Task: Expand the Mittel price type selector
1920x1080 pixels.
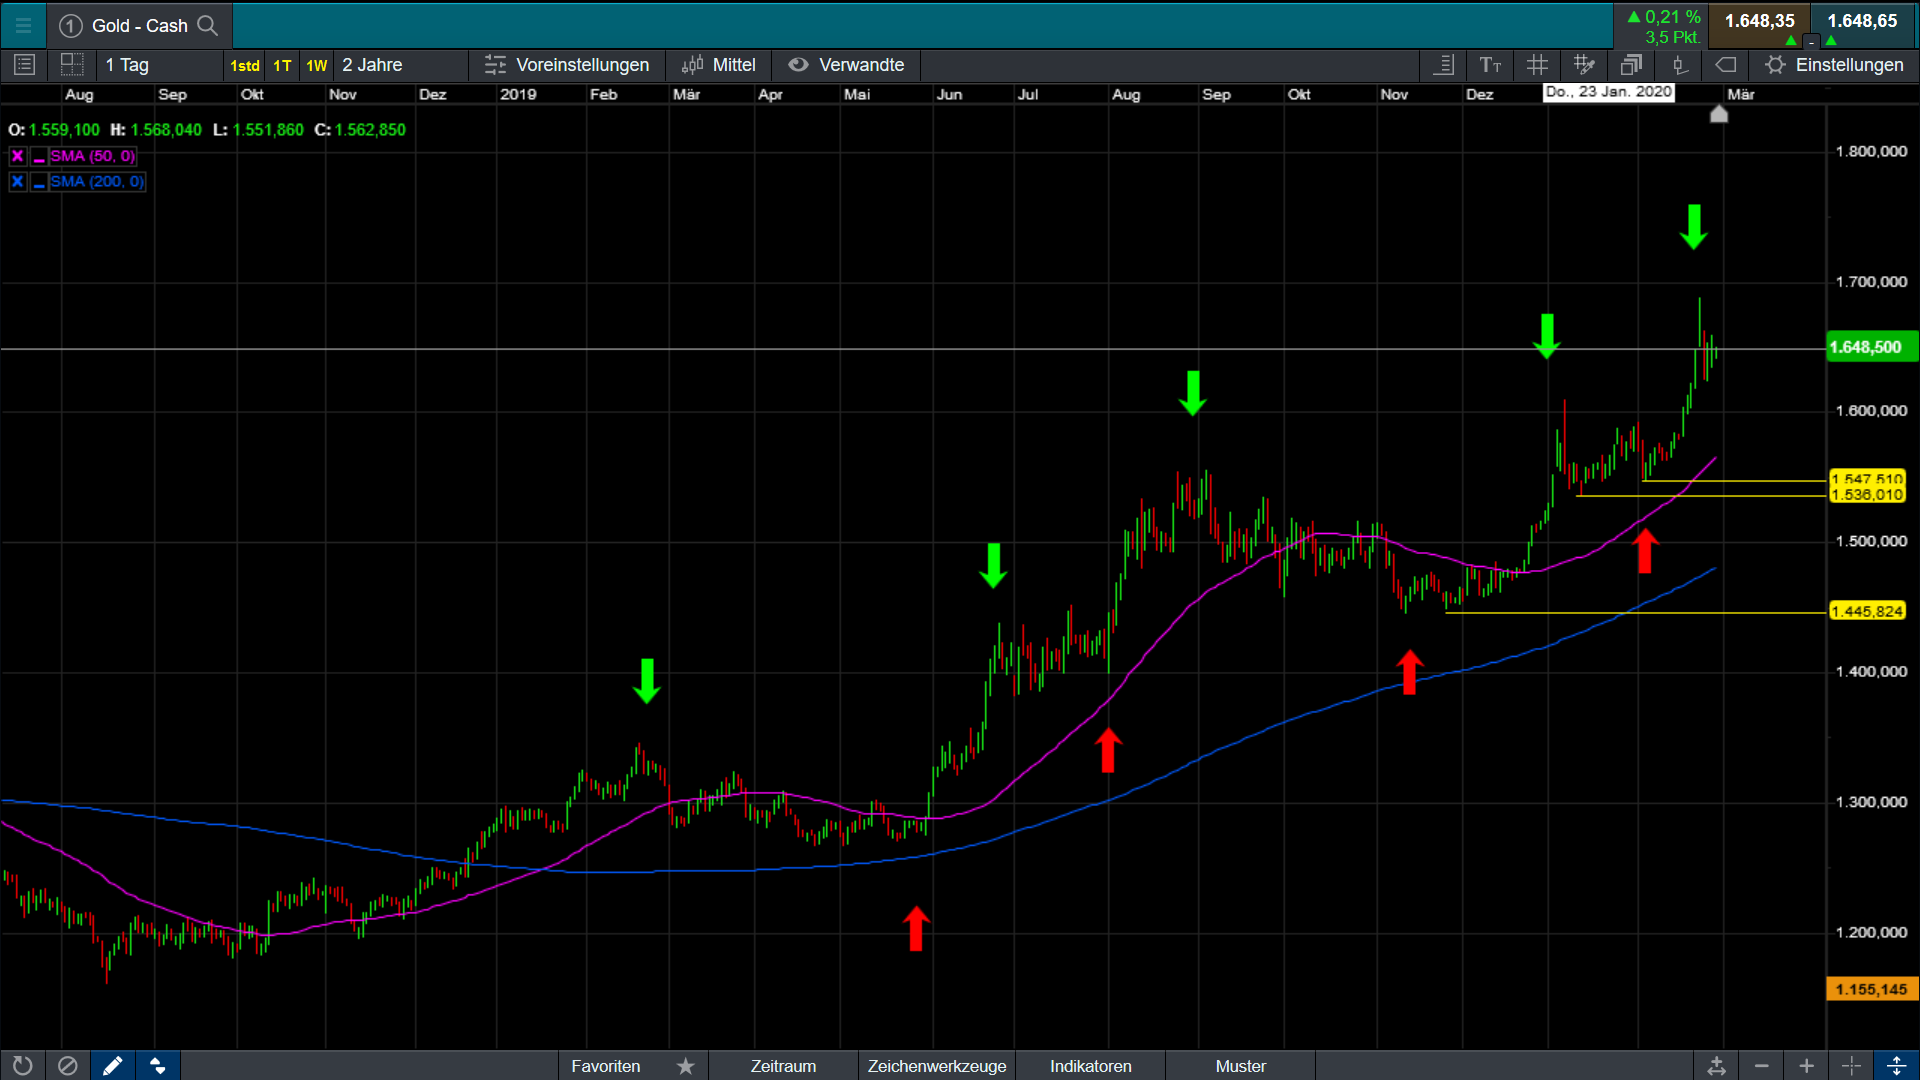Action: click(719, 65)
